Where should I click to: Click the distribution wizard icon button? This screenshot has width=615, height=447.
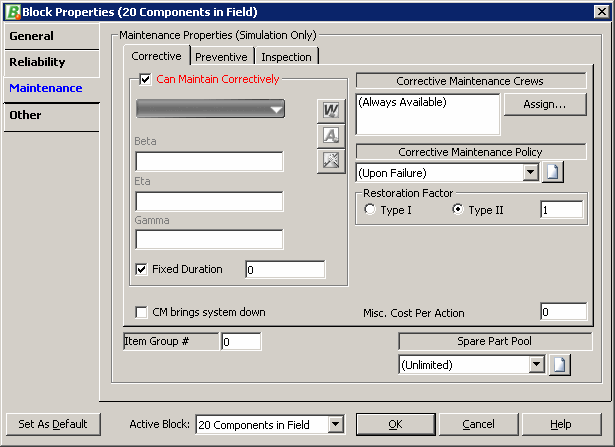click(x=331, y=161)
